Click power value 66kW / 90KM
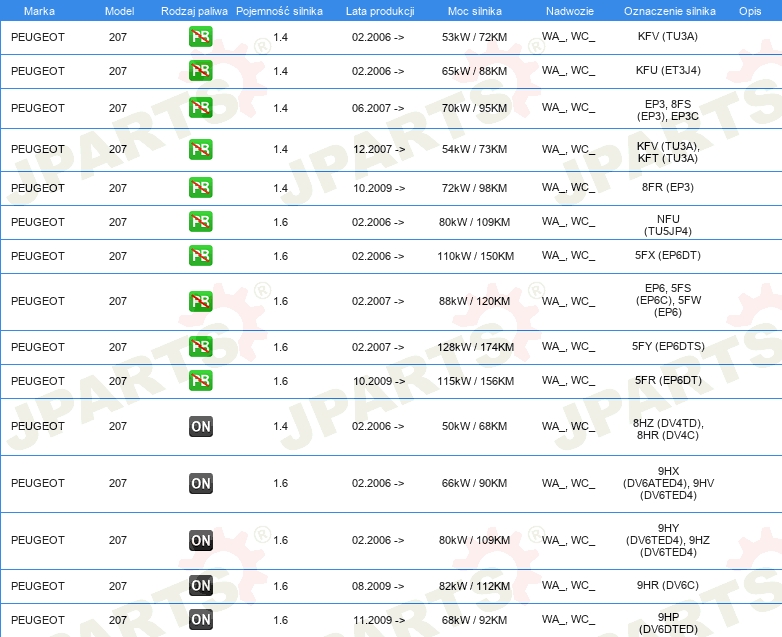The image size is (782, 637). tap(474, 483)
